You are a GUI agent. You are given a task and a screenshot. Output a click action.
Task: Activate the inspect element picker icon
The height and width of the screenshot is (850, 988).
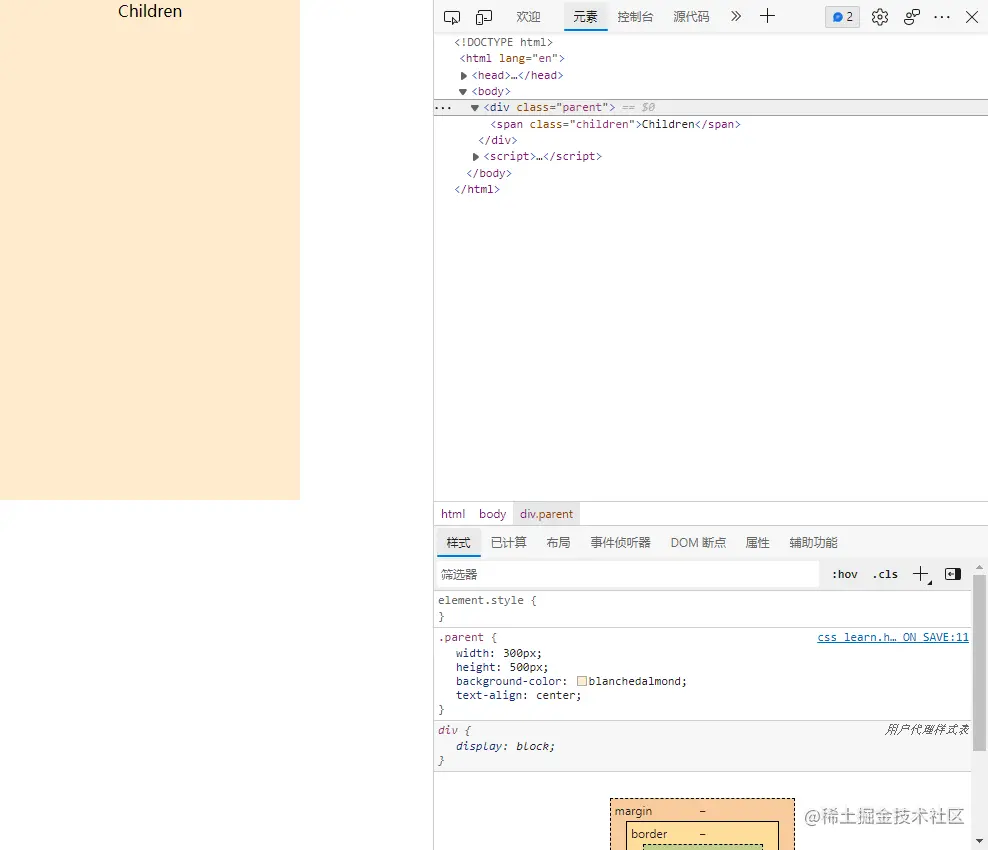click(x=452, y=17)
